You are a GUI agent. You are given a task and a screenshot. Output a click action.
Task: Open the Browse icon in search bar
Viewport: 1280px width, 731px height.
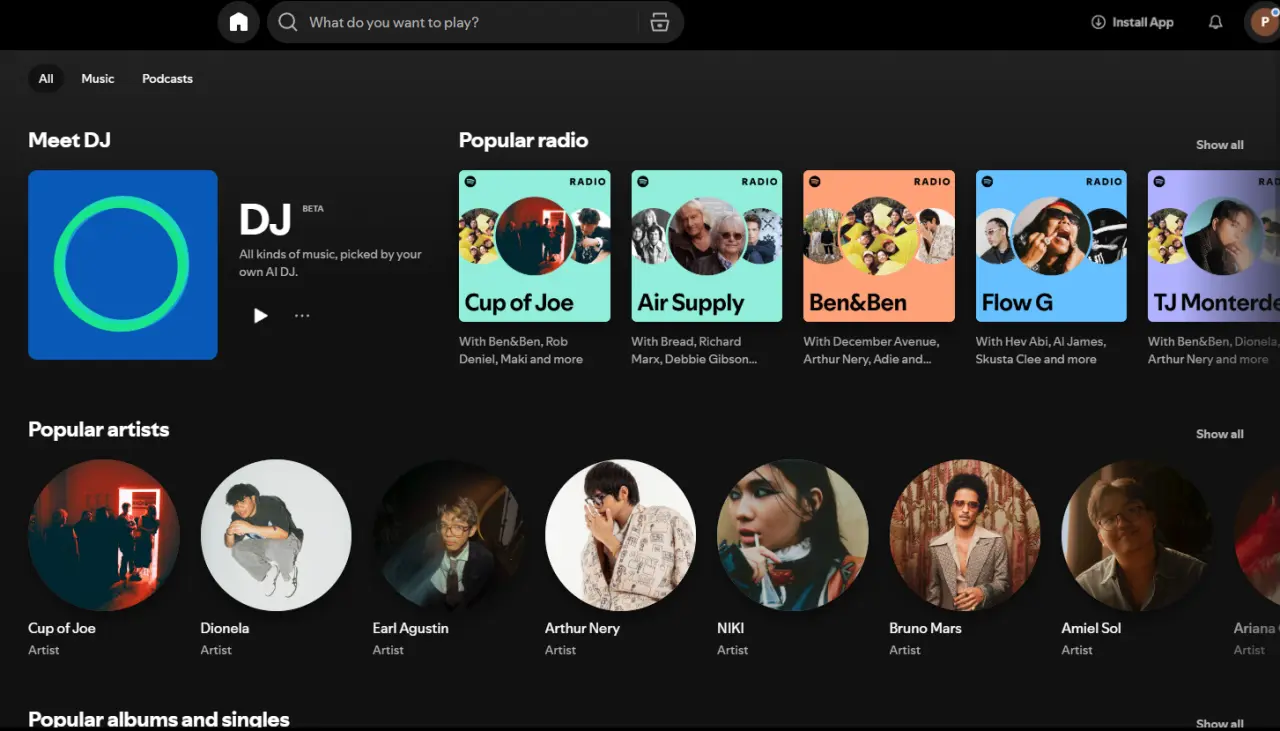click(659, 22)
